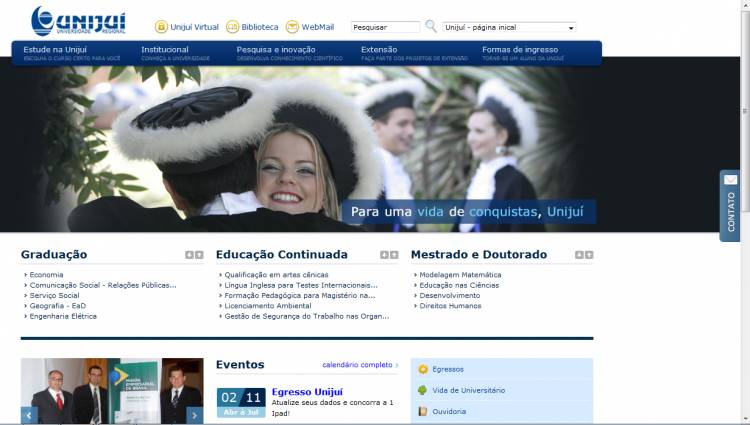Open Engenharia Elétrica course link
This screenshot has height=425, width=750.
63,316
